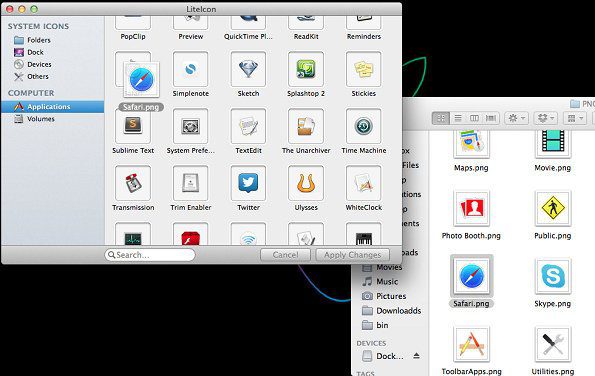Screen dimensions: 595x376
Task: Open Pictures in the Finder sidebar
Action: 384,296
